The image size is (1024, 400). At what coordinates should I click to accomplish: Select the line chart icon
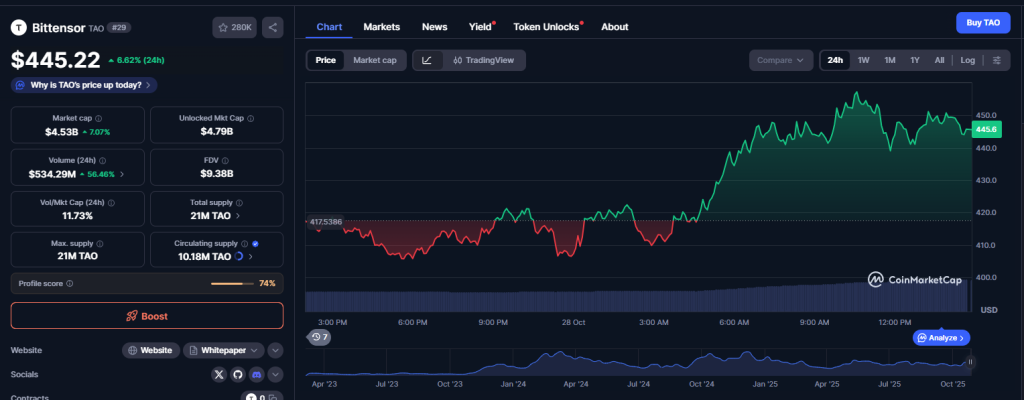pos(427,60)
